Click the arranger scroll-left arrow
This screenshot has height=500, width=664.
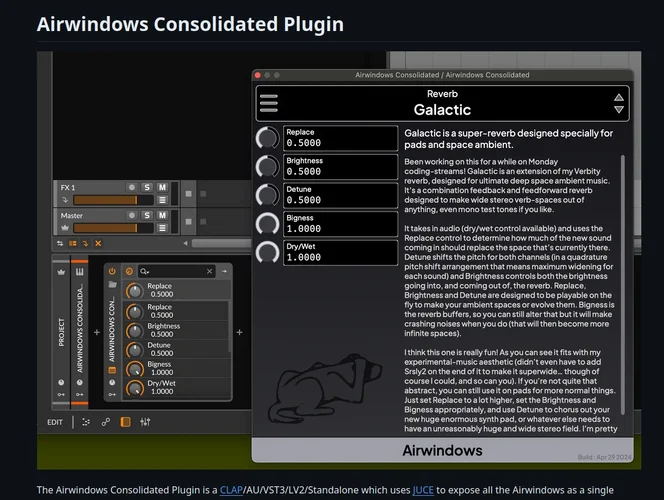point(185,243)
